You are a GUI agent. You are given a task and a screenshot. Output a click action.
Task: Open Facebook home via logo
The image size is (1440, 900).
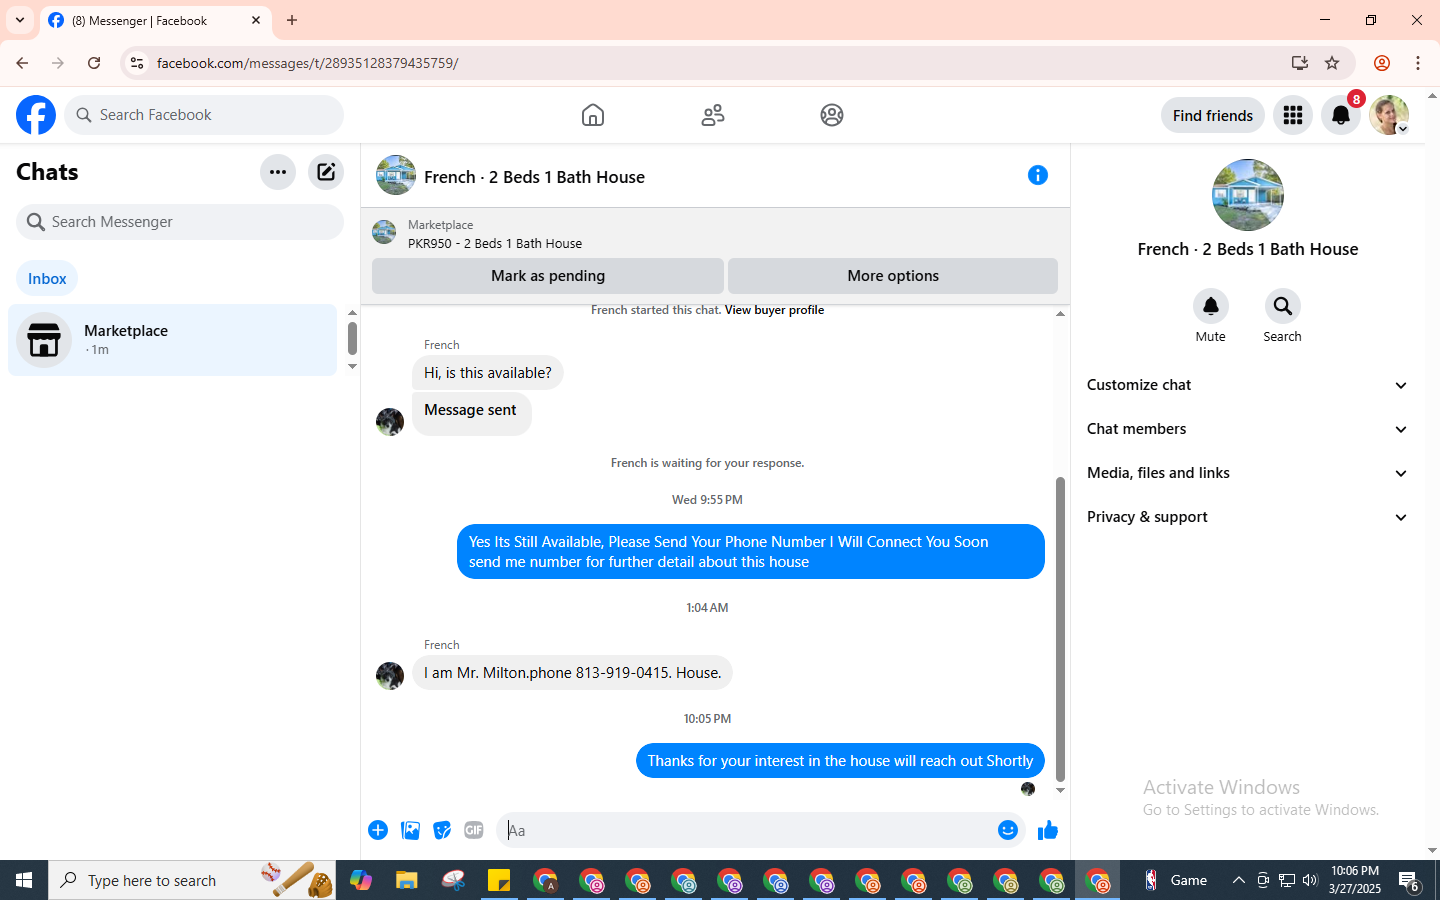point(36,115)
